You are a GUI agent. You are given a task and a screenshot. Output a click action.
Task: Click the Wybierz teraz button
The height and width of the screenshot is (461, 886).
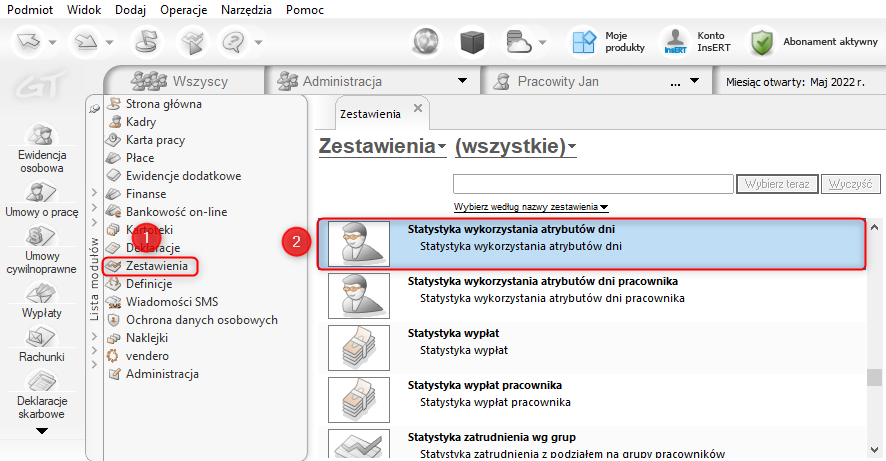[777, 184]
